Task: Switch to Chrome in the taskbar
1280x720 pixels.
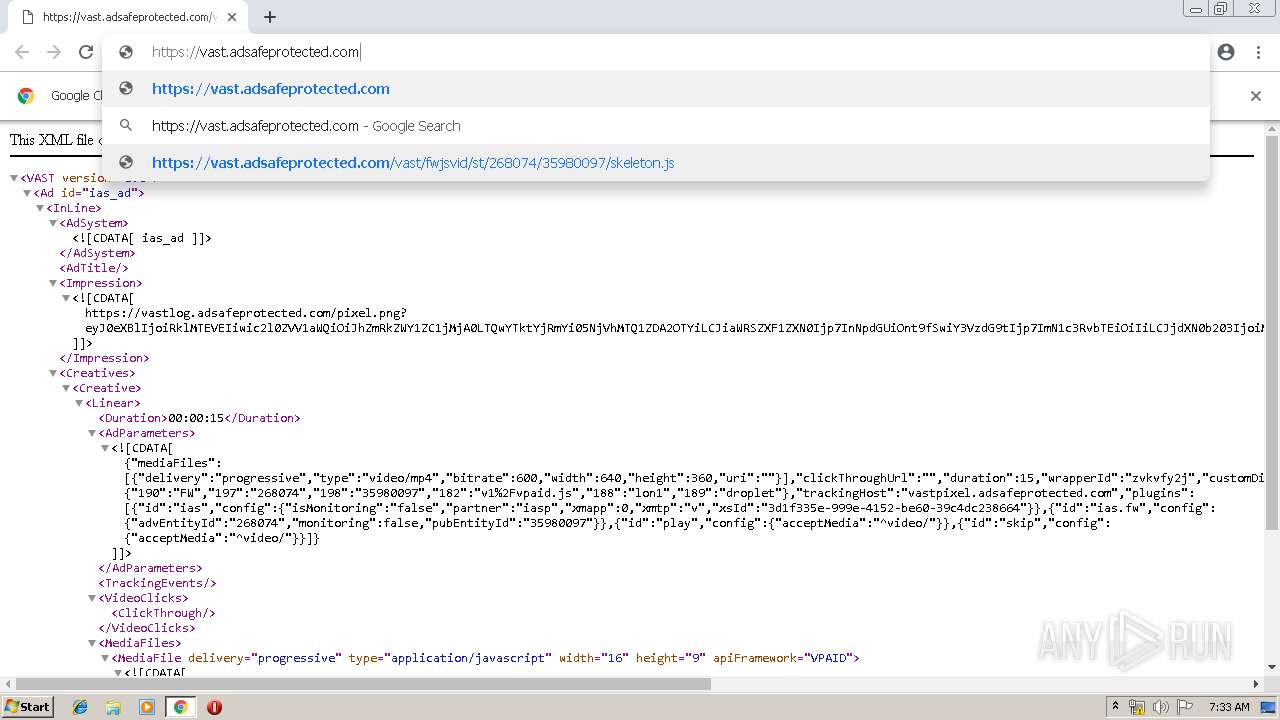Action: [x=180, y=707]
